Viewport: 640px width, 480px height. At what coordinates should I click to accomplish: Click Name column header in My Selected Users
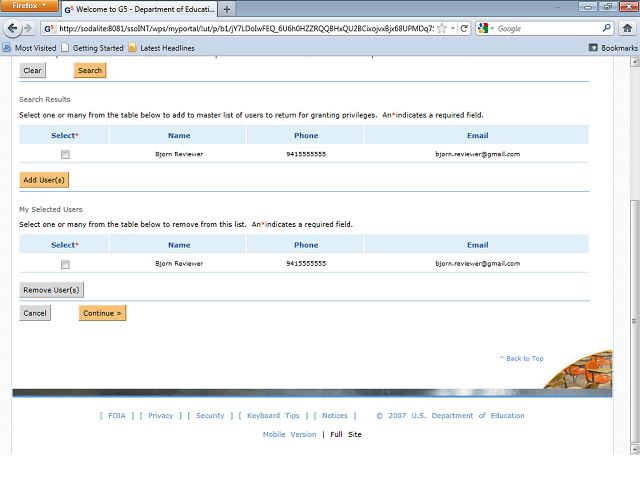pos(179,245)
